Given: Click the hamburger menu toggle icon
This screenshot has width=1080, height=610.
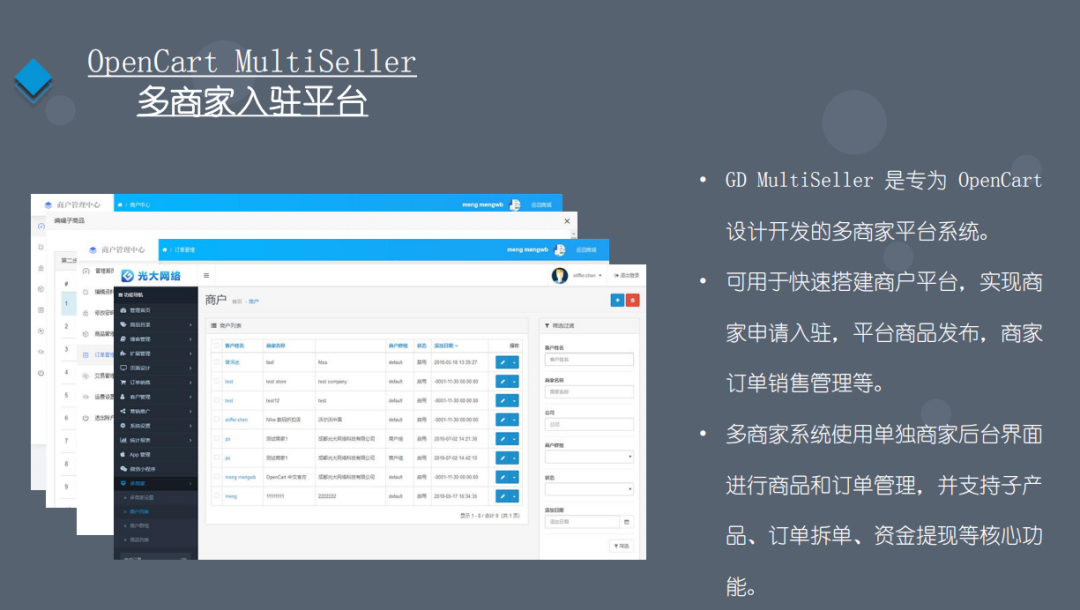Looking at the screenshot, I should pos(206,275).
